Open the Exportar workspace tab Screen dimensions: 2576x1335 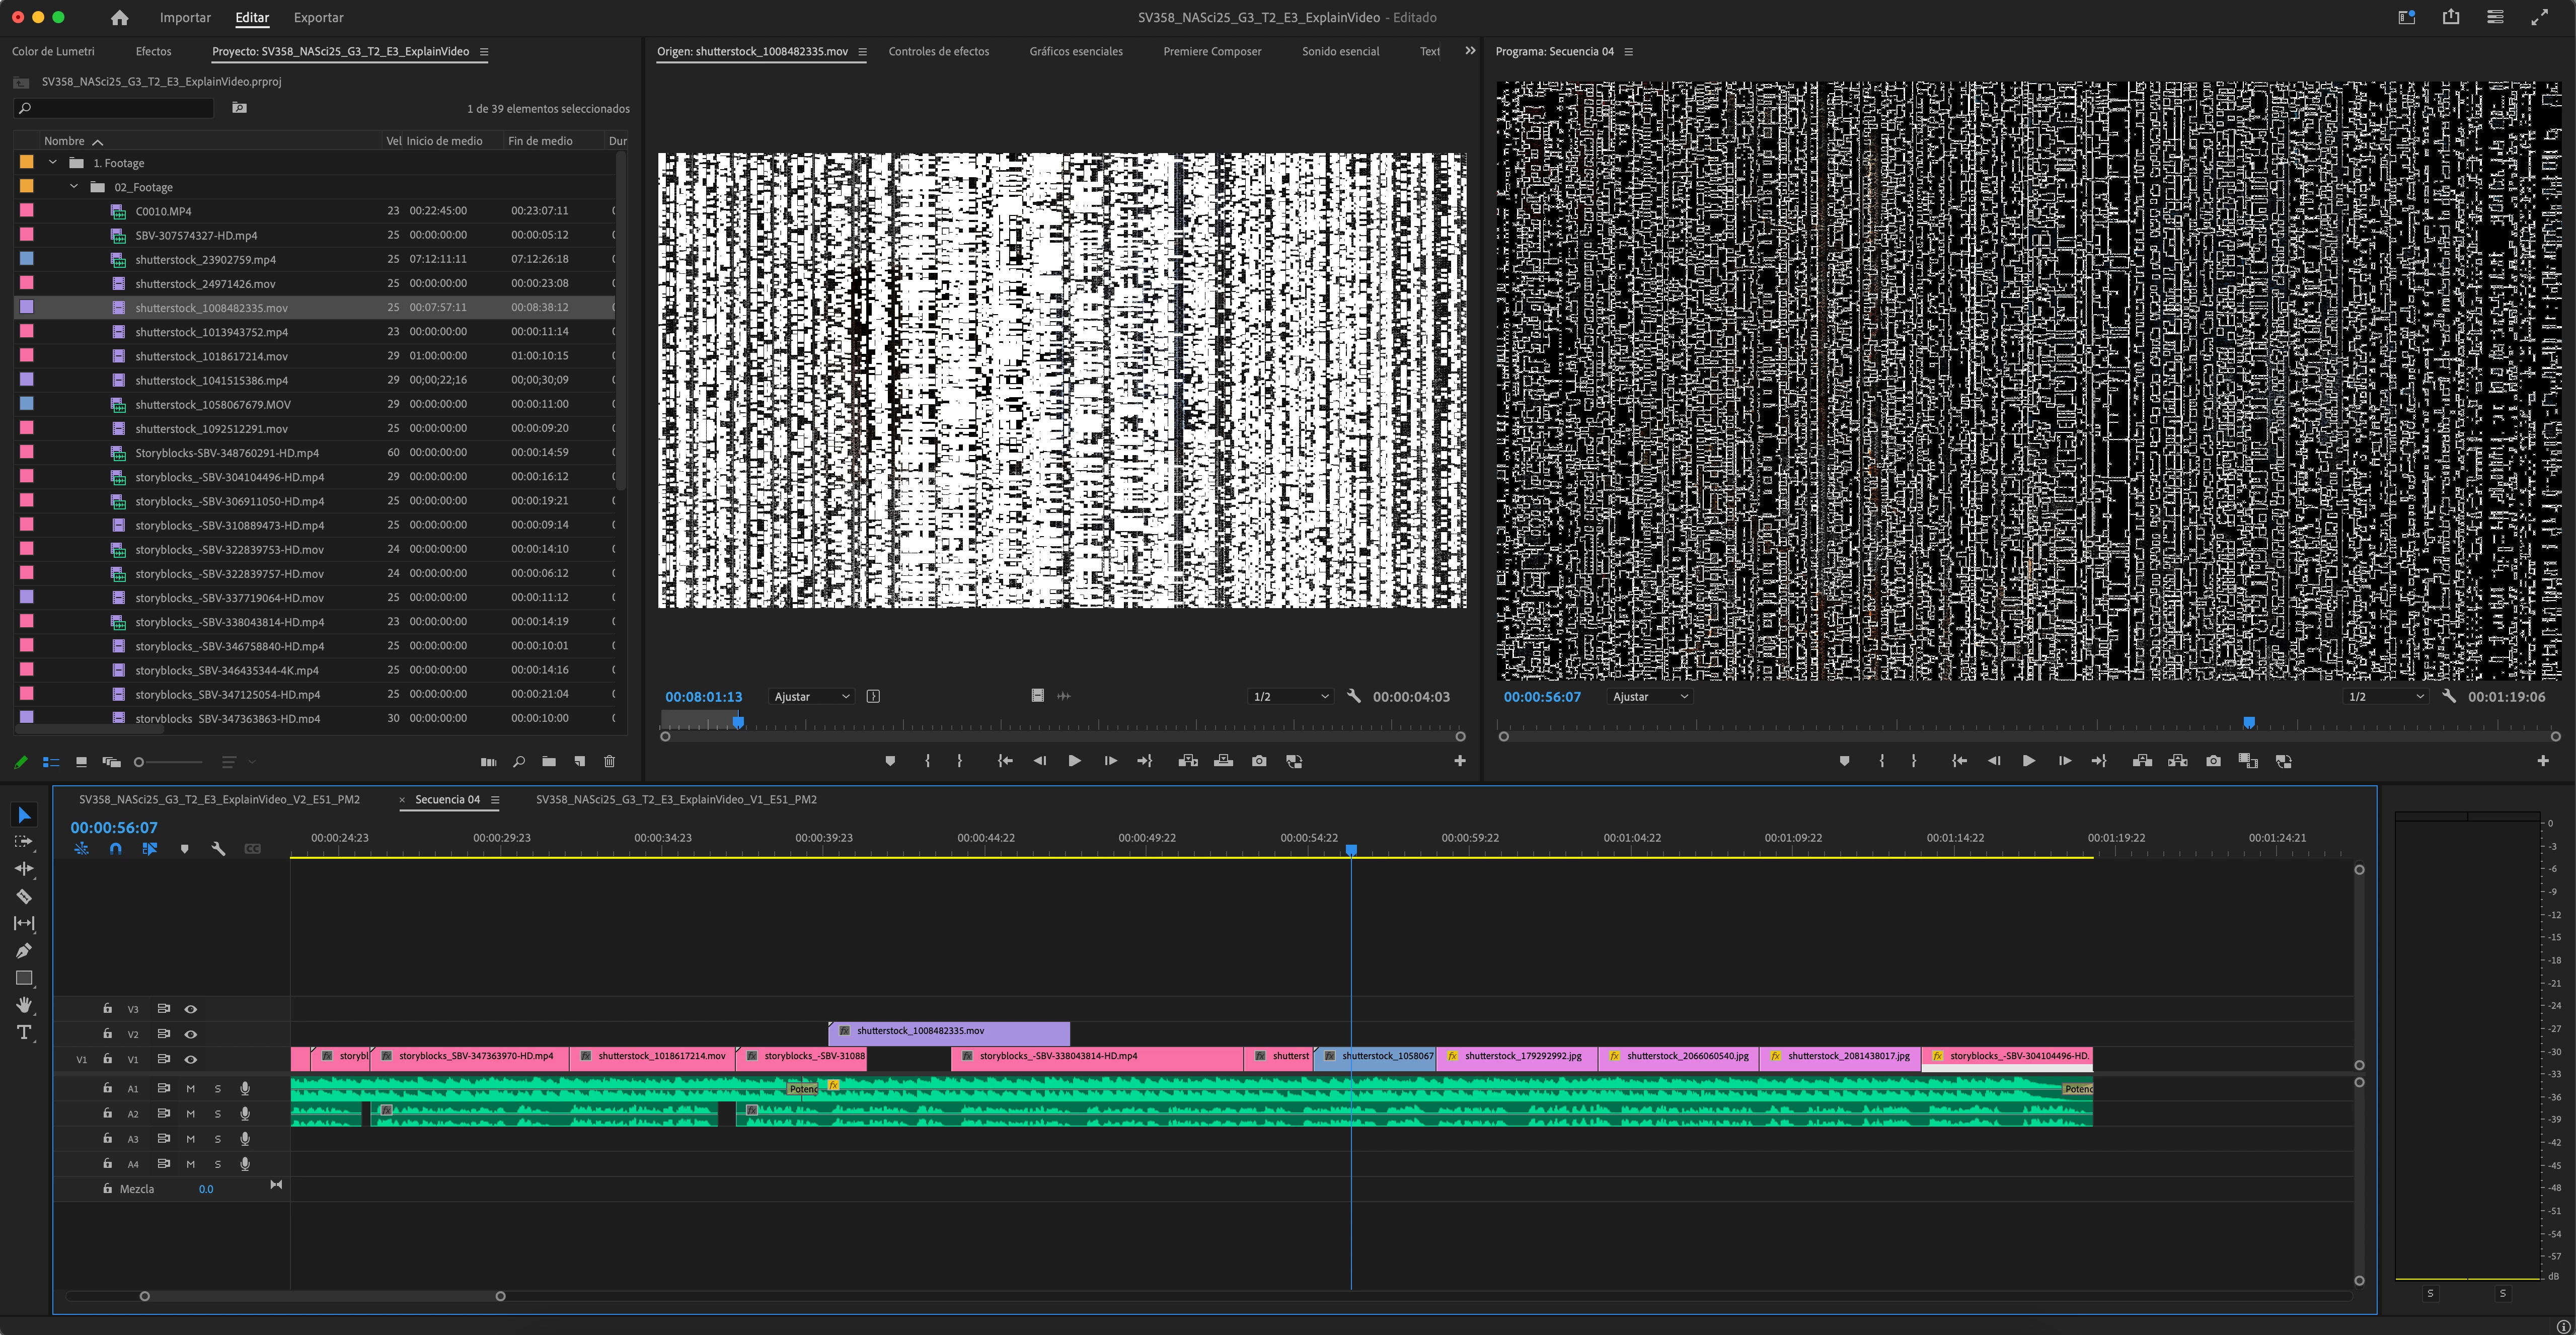point(318,17)
